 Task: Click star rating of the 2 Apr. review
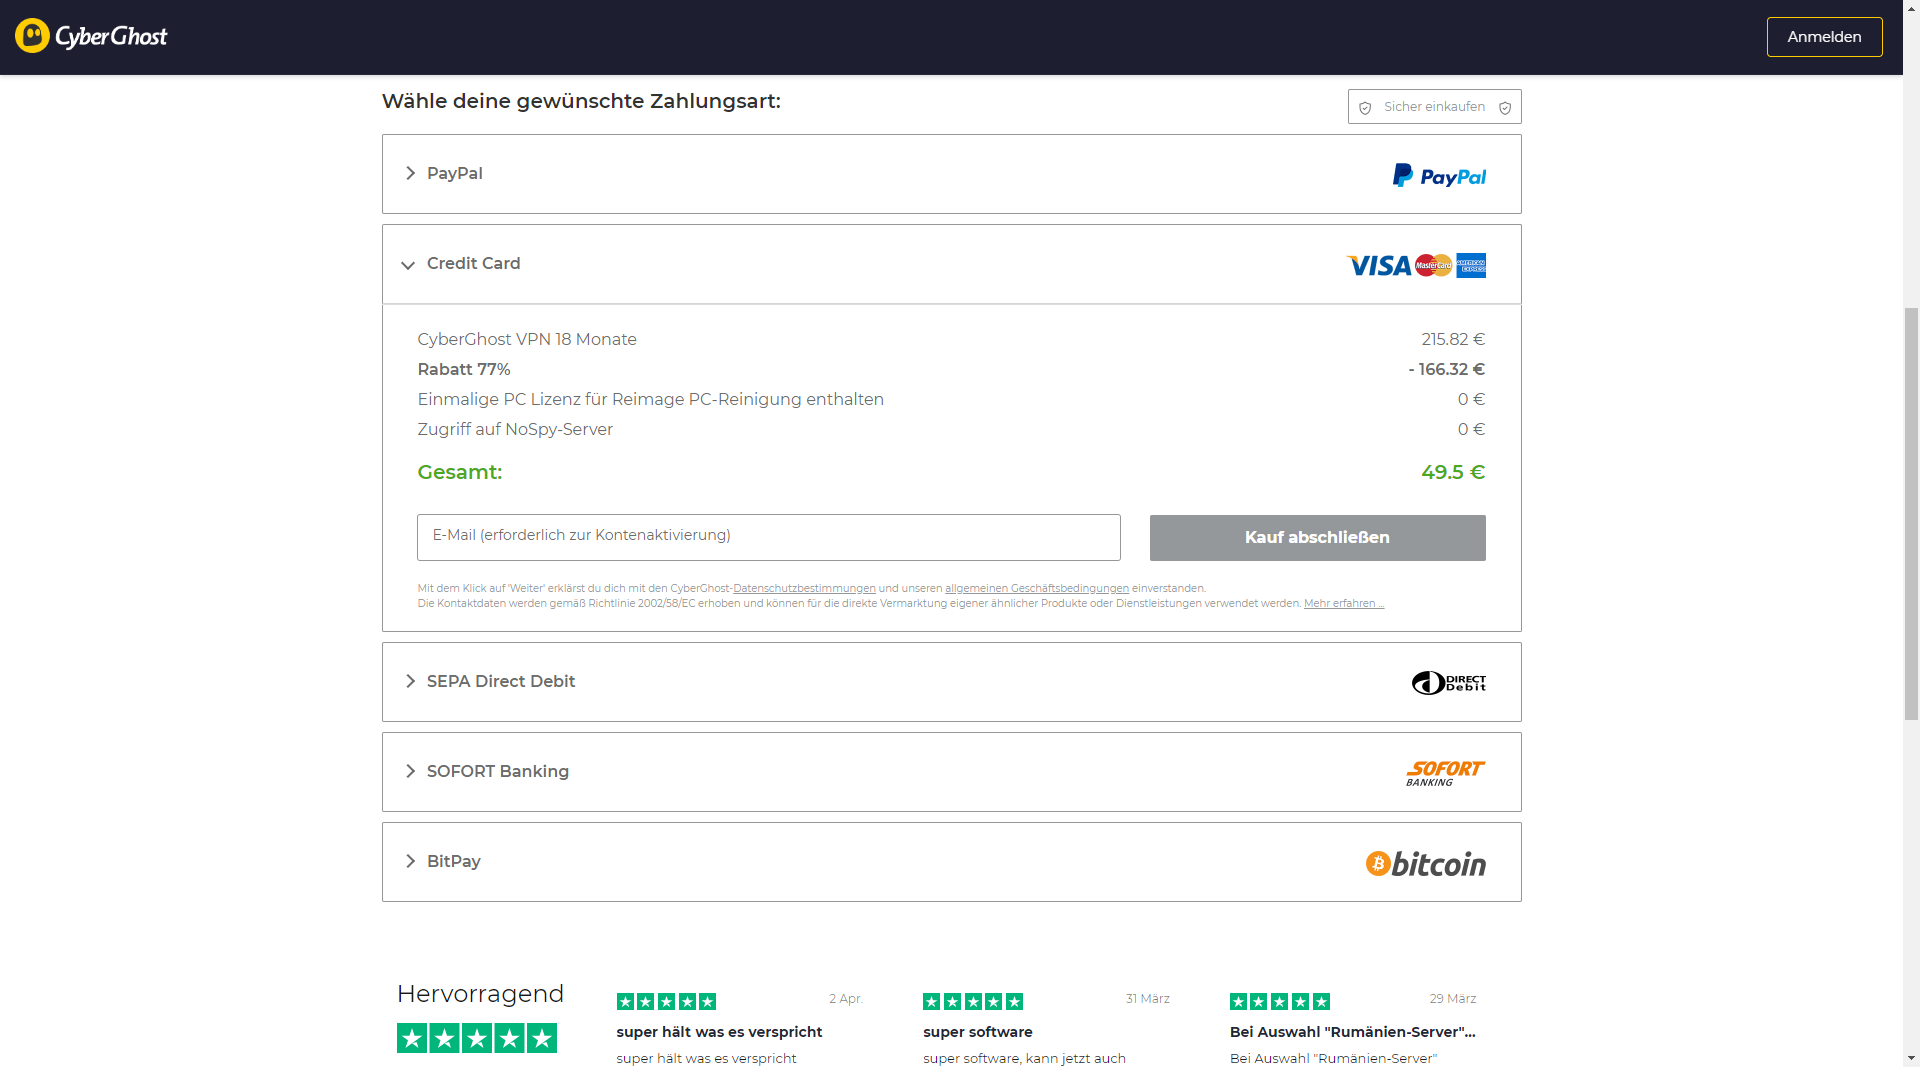click(666, 1001)
